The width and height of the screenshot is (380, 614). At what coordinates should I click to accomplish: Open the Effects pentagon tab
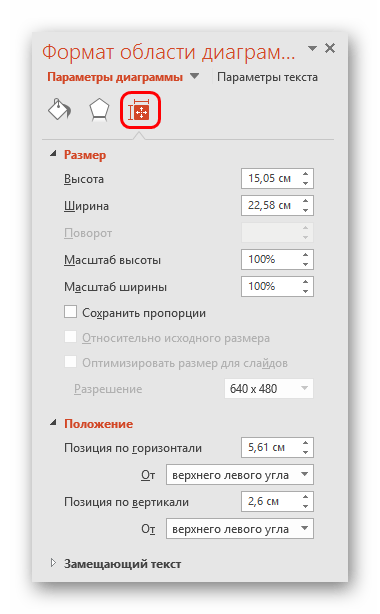tap(99, 110)
